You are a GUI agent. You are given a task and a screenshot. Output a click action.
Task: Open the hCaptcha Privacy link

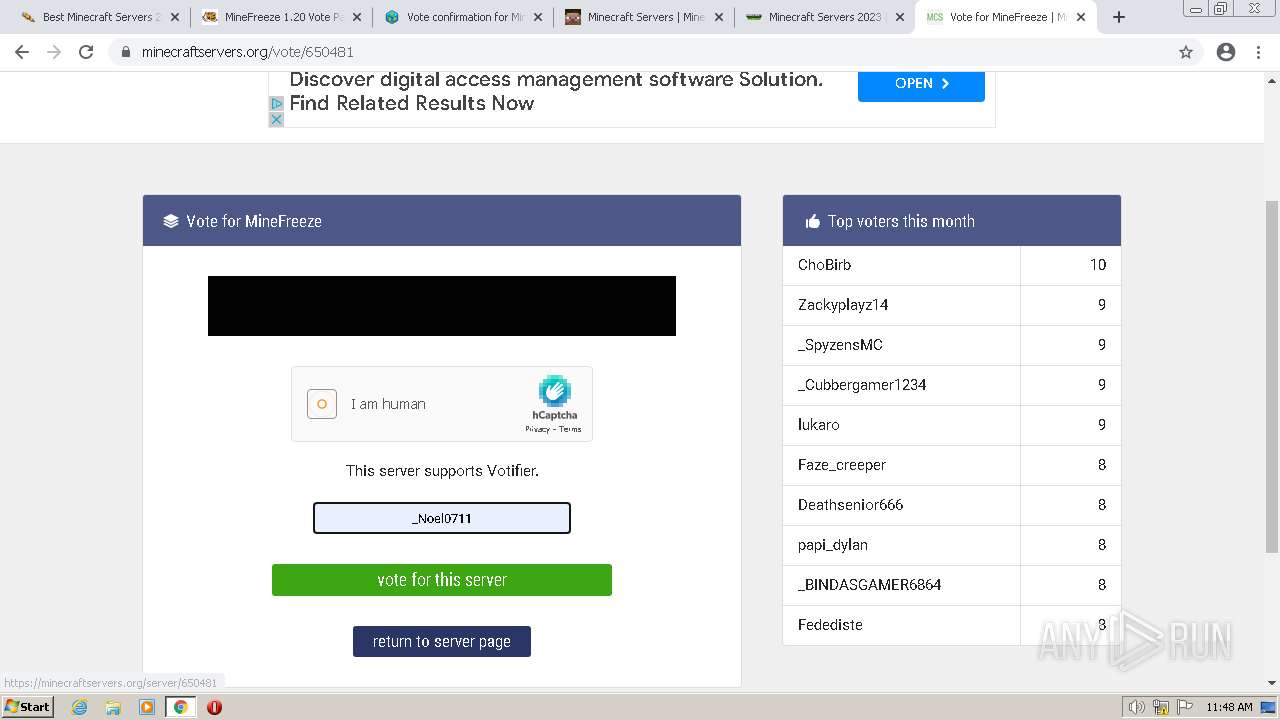(x=537, y=429)
